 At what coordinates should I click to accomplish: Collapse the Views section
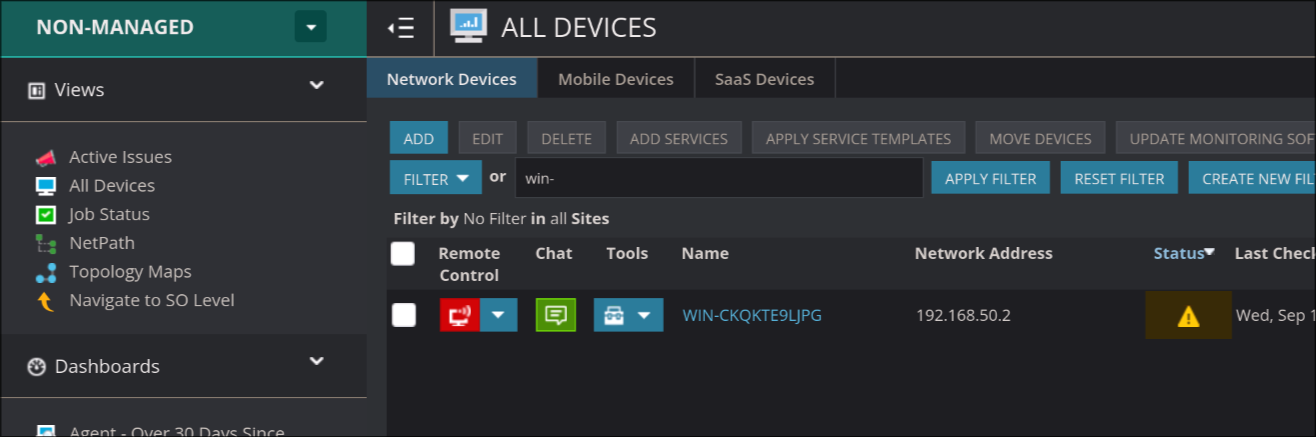click(317, 86)
